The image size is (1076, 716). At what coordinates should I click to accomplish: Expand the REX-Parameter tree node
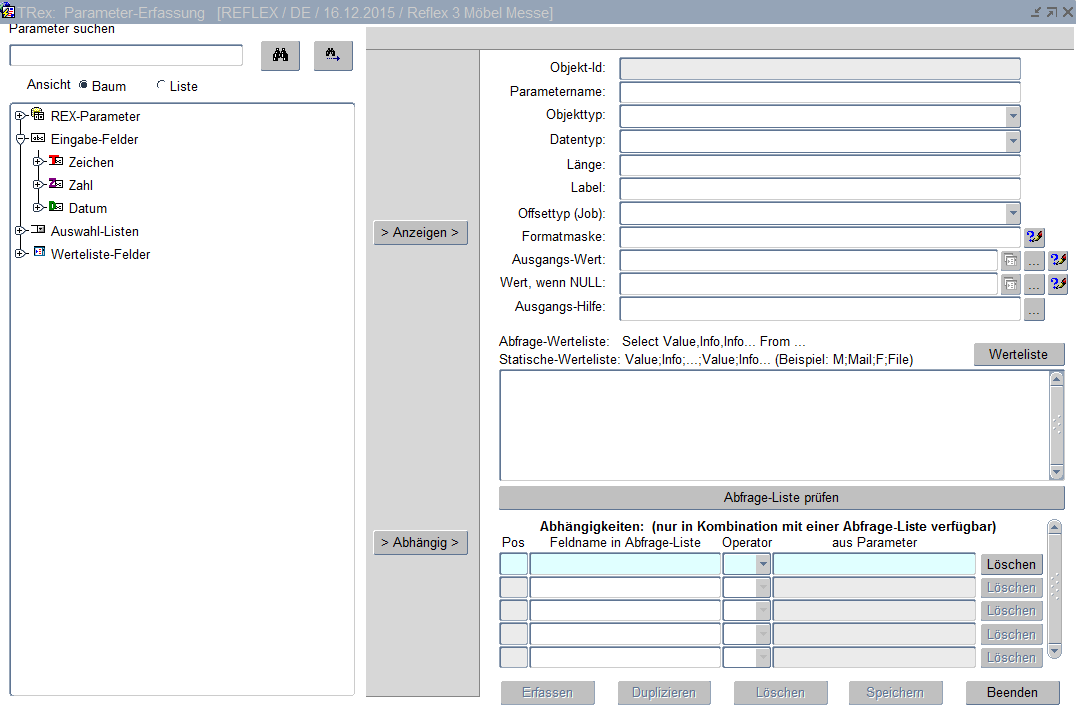(20, 116)
